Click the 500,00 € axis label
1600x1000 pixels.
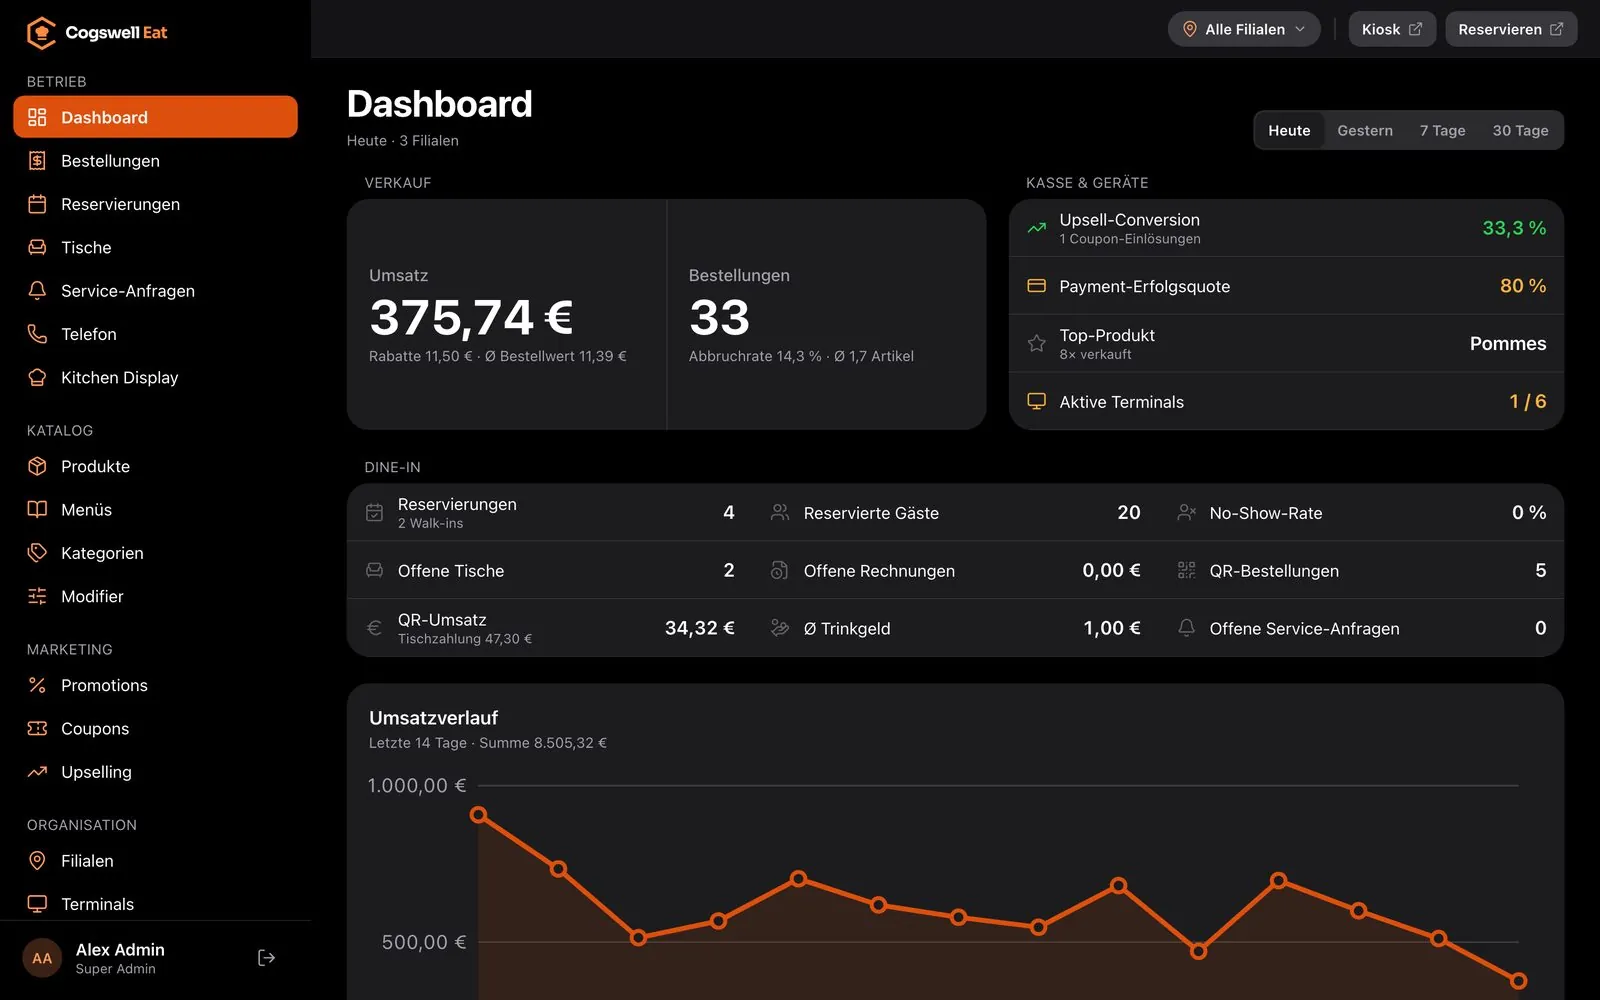(x=424, y=942)
